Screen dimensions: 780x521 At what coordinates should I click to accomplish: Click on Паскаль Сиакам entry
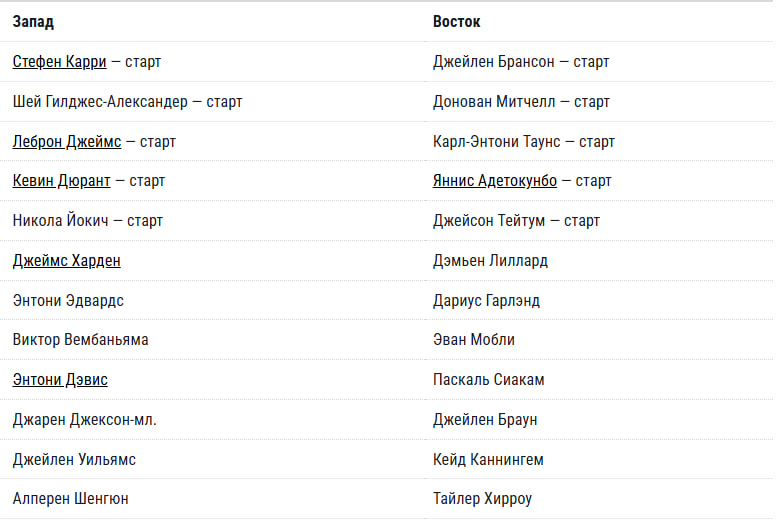pos(488,380)
